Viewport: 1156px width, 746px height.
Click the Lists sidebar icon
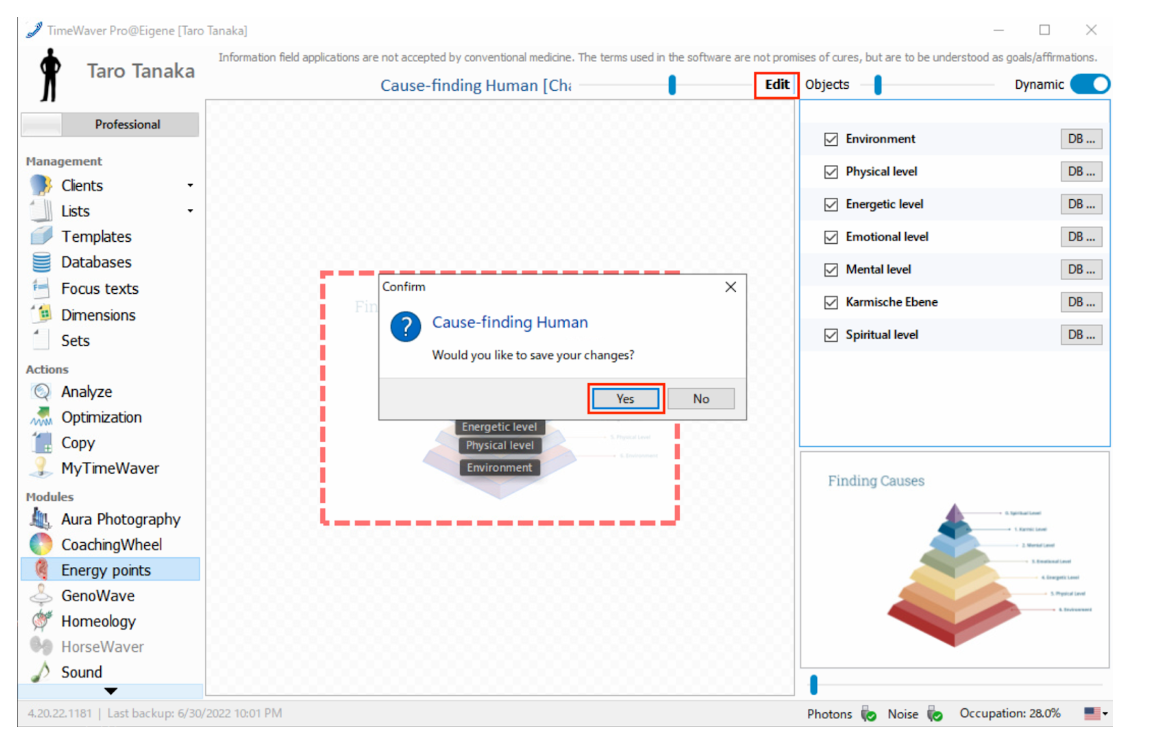(x=41, y=211)
